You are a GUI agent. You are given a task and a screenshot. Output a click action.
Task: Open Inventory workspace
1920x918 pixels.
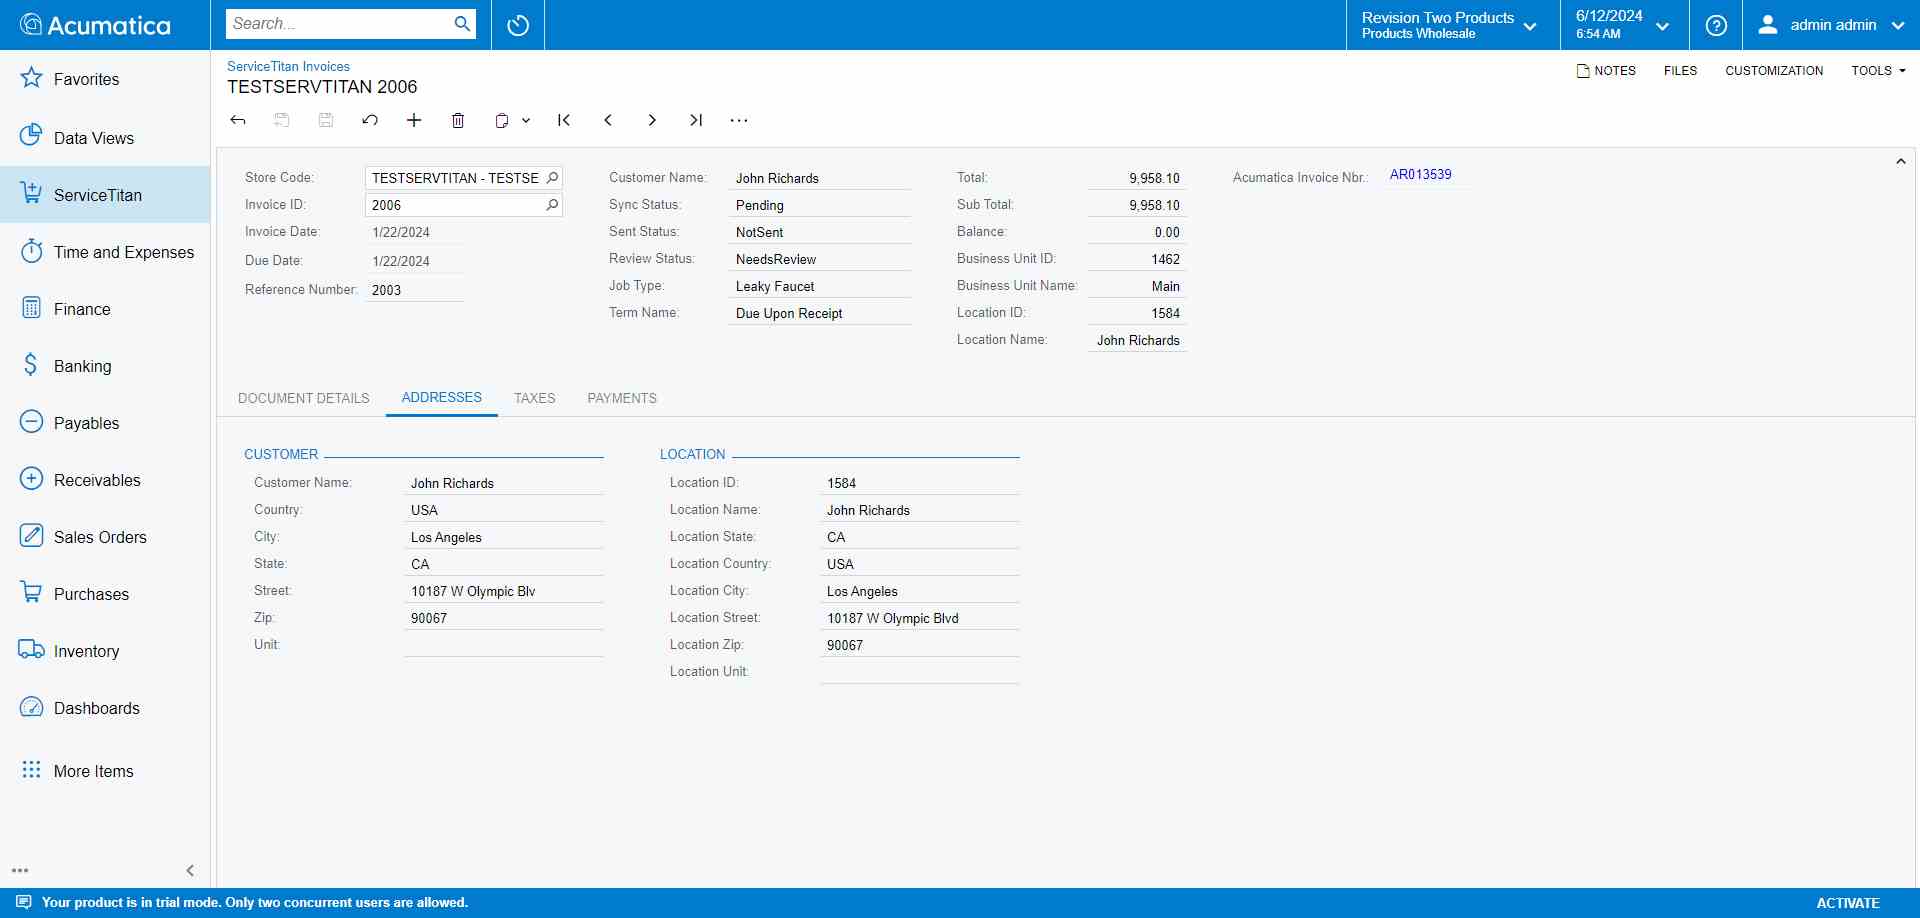(x=105, y=651)
